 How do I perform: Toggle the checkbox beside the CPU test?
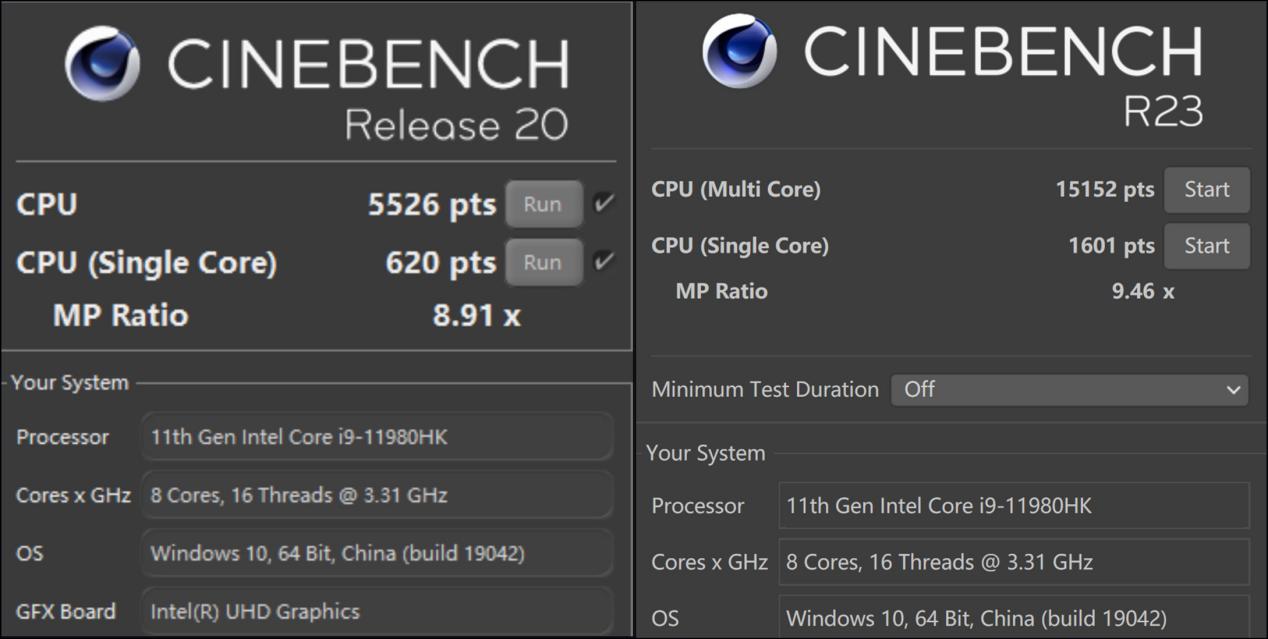pyautogui.click(x=603, y=203)
